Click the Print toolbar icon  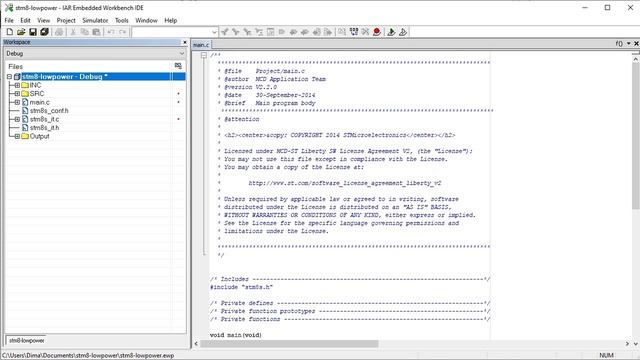click(x=59, y=32)
